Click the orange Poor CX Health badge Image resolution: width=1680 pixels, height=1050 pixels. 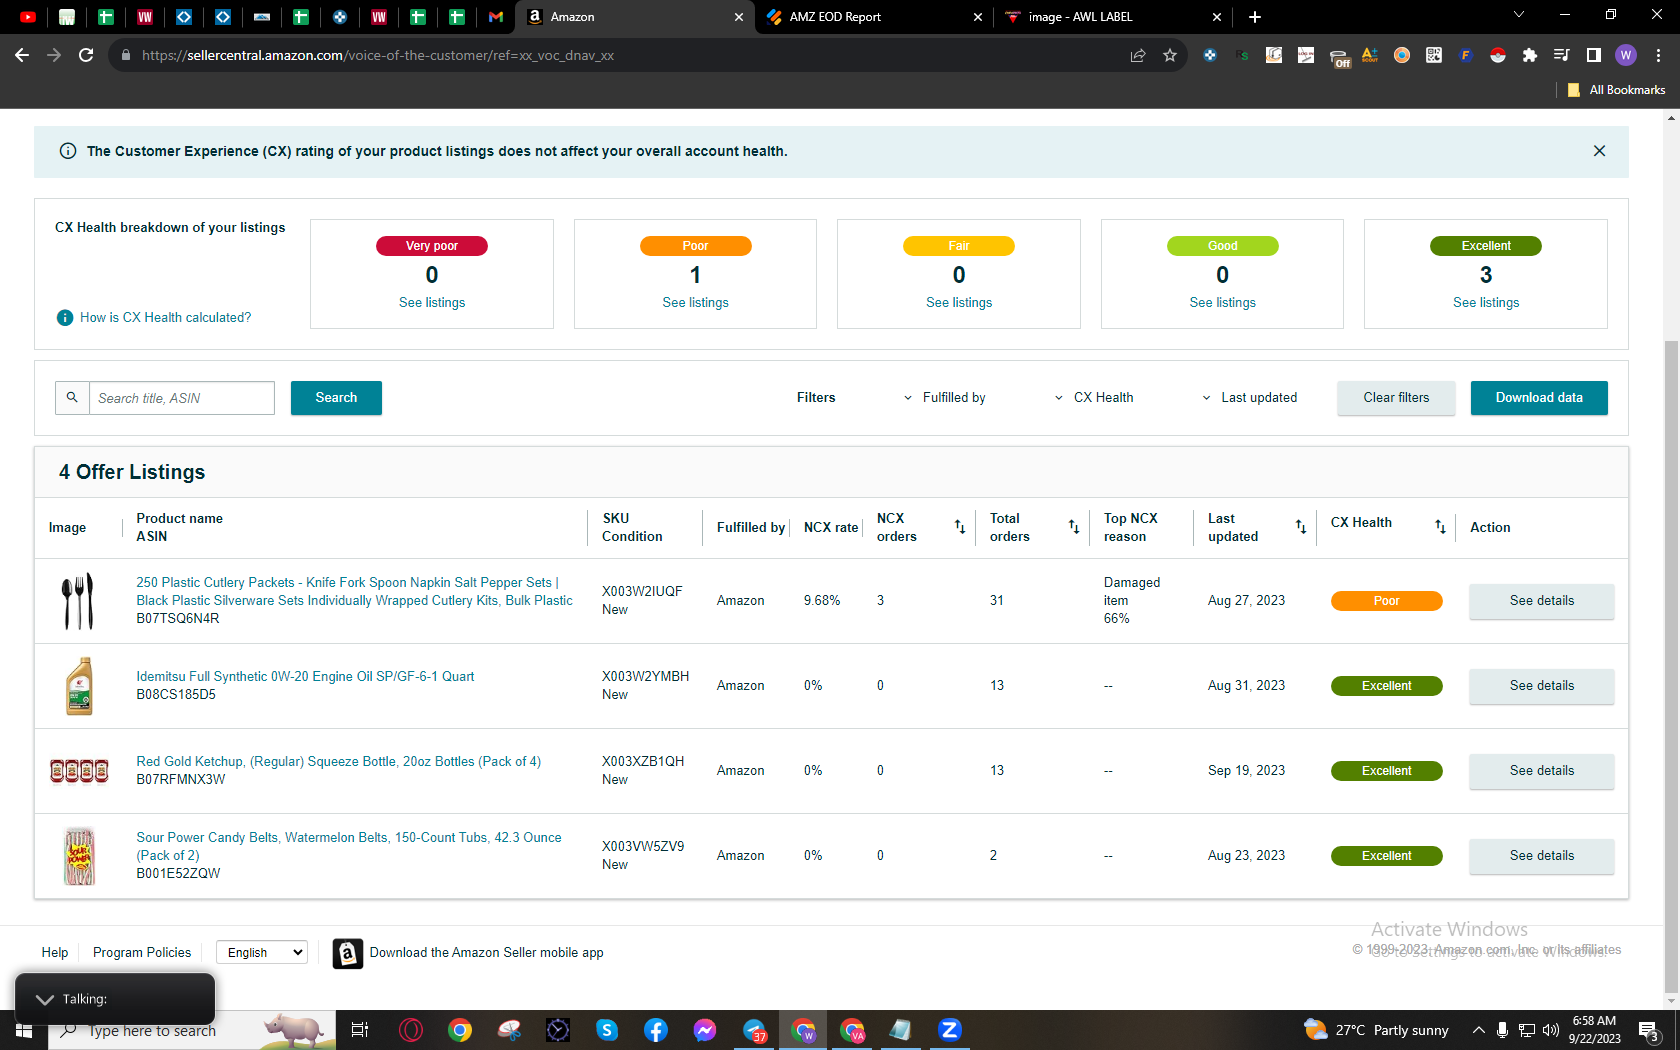[1386, 601]
